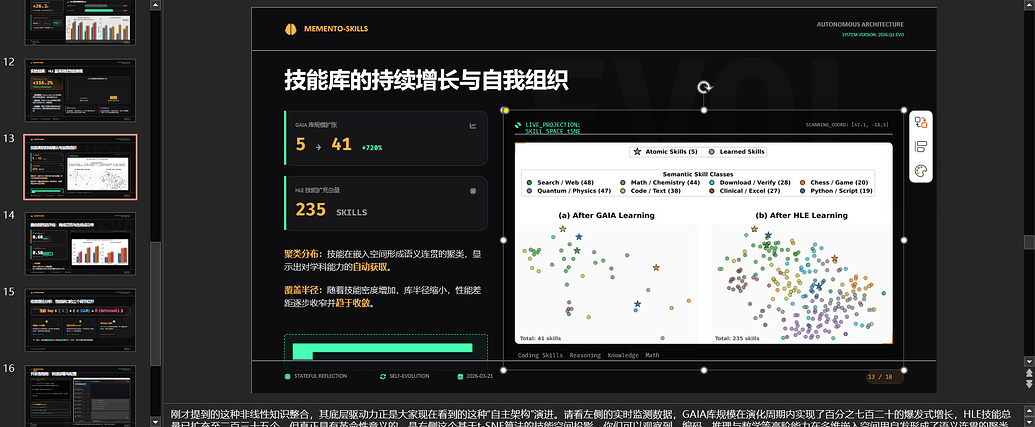The image size is (1035, 427).
Task: Click Chess / Game (20) legend entry
Action: (x=834, y=182)
